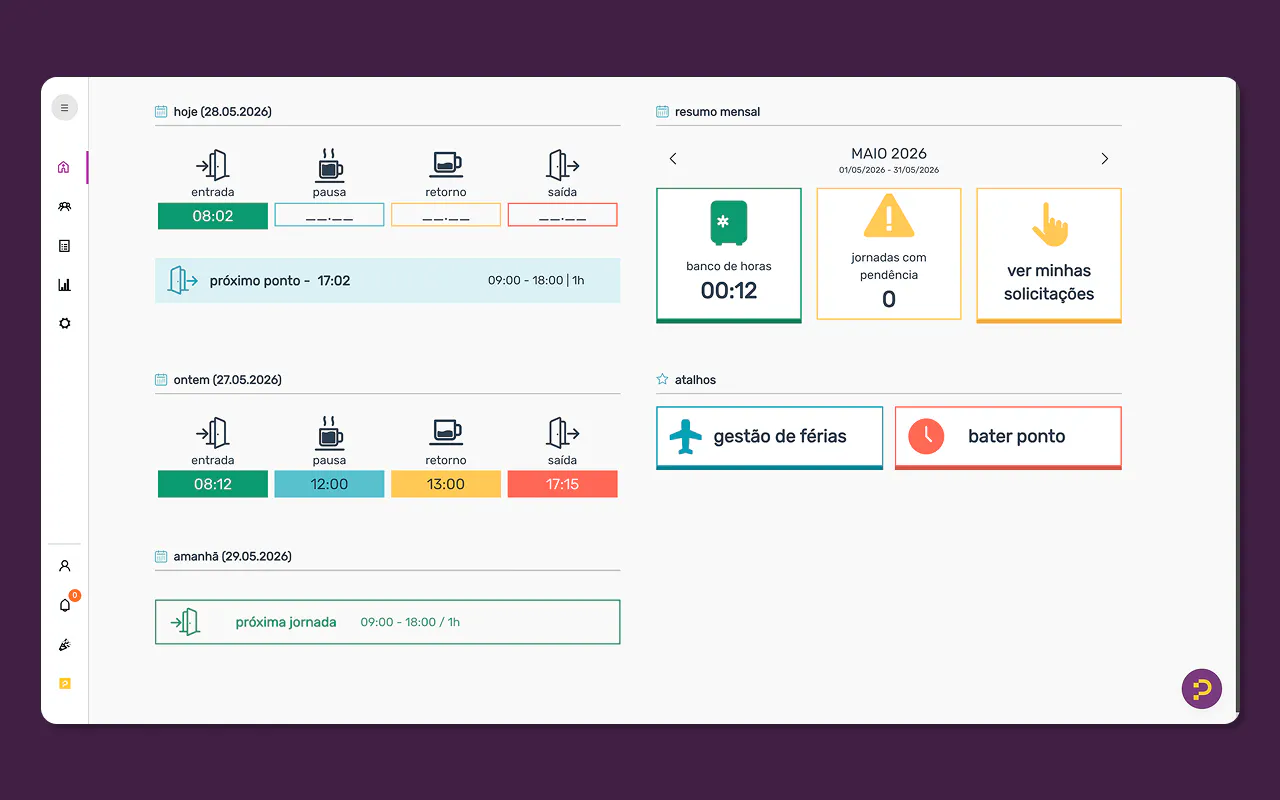This screenshot has height=800, width=1280.
Task: Open the gestão de férias shortcut
Action: [x=769, y=437]
